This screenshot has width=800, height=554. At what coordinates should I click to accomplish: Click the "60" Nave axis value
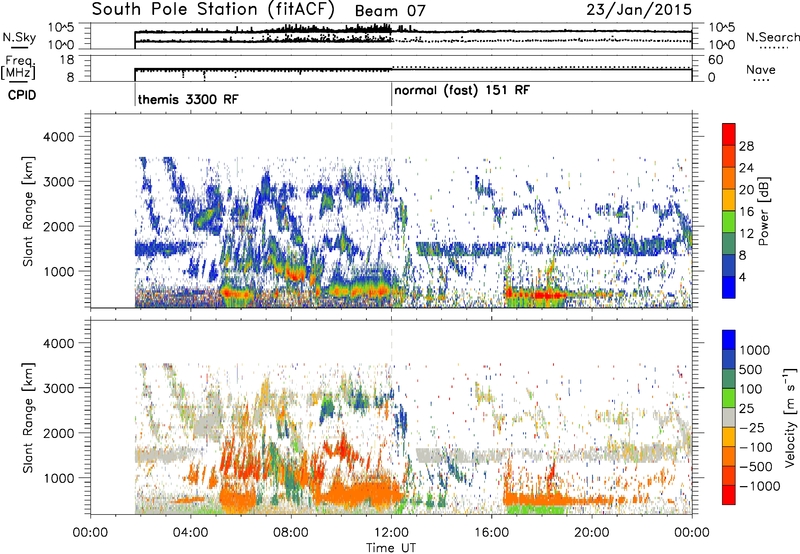[x=715, y=60]
